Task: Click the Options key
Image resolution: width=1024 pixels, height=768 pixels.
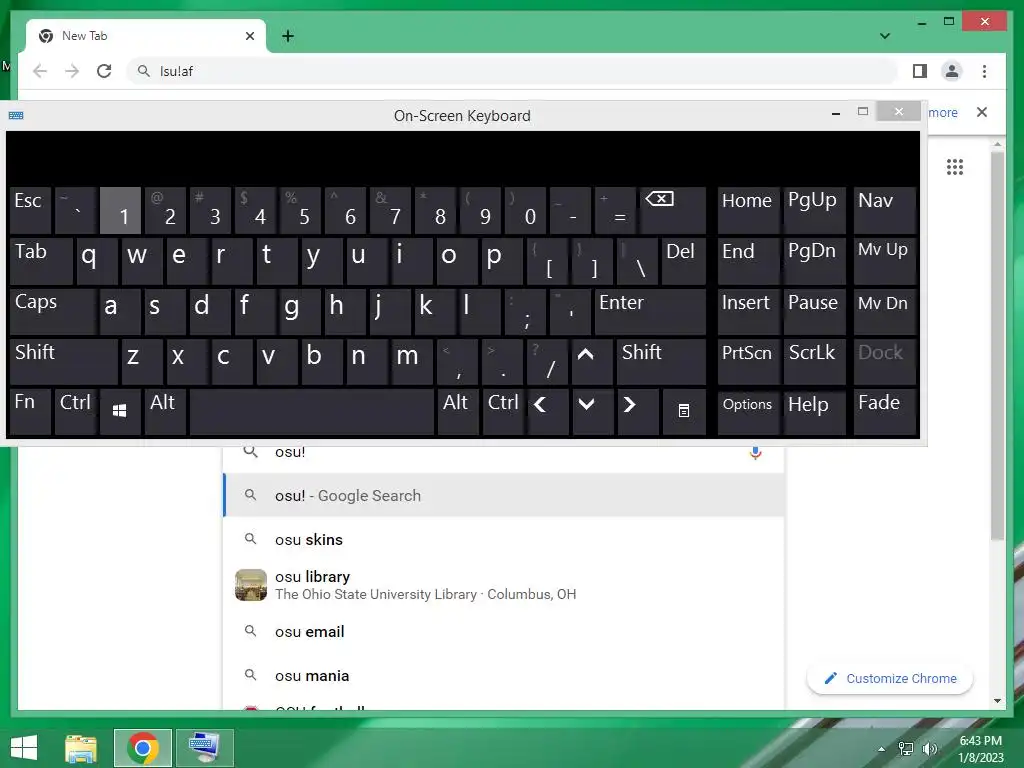Action: (748, 411)
